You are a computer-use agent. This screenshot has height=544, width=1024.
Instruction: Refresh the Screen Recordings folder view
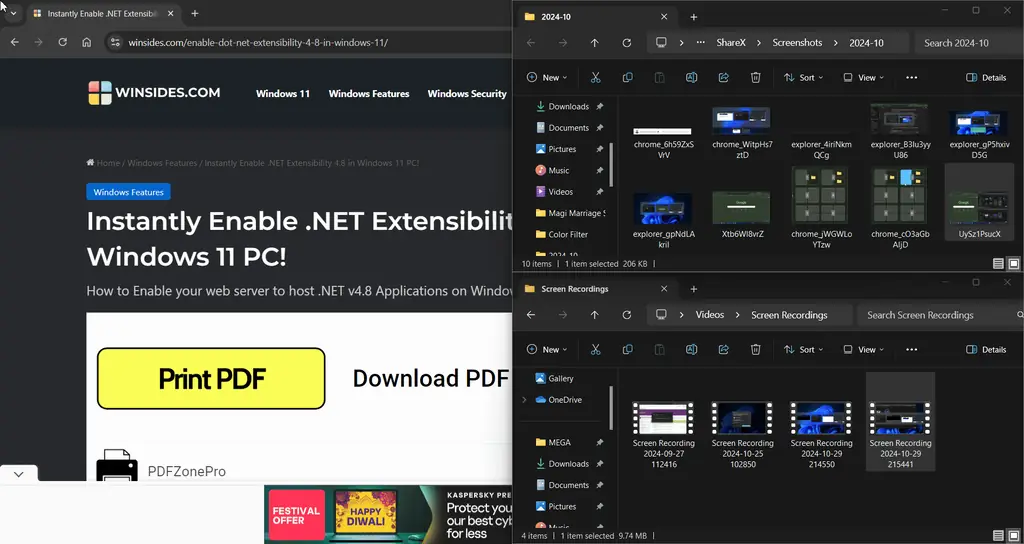626,315
